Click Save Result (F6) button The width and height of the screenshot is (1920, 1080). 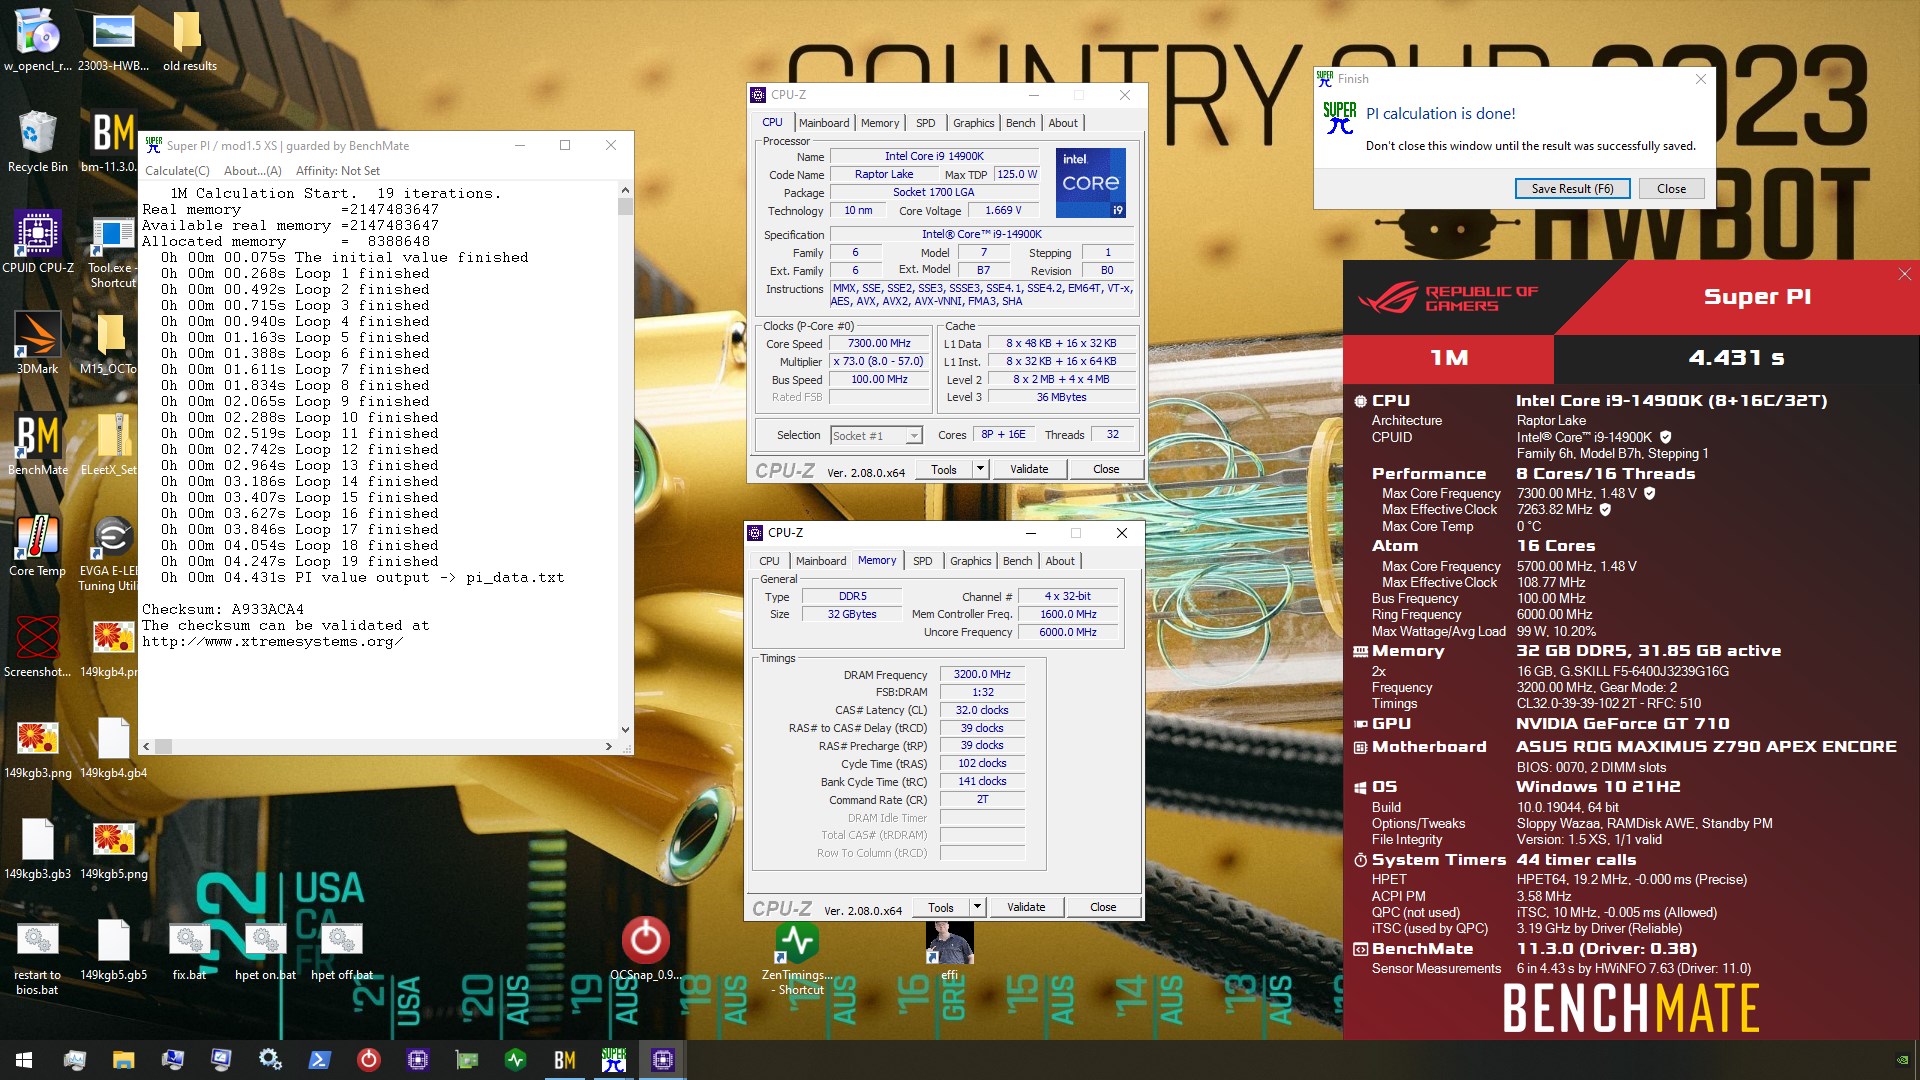tap(1572, 188)
